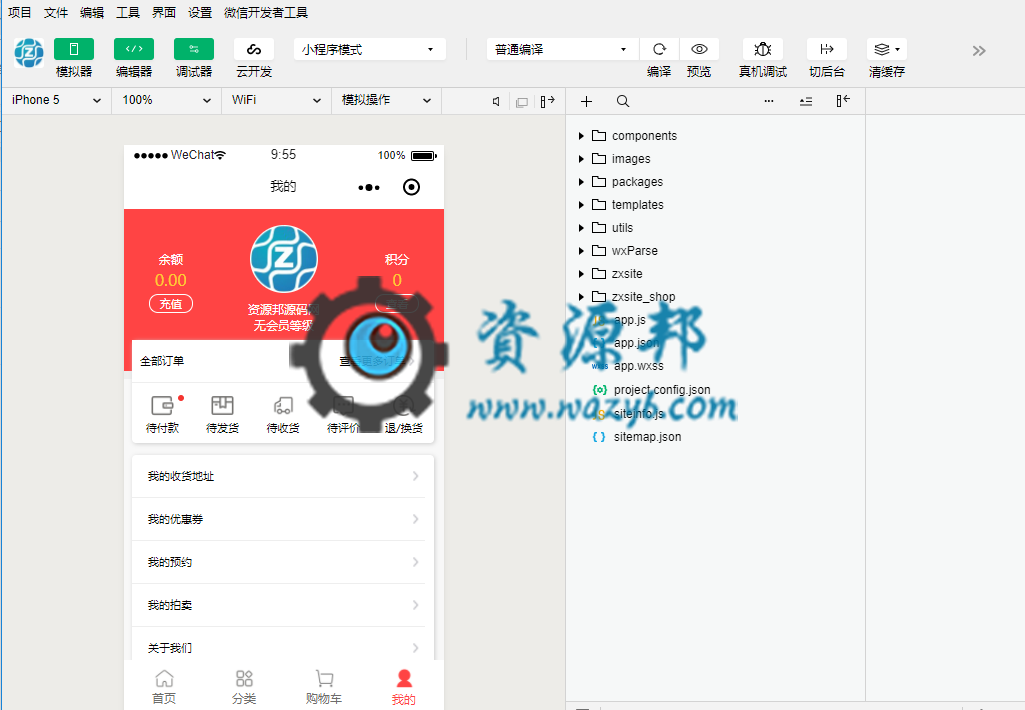The width and height of the screenshot is (1025, 710).
Task: Search files with magnifier icon
Action: 623,101
